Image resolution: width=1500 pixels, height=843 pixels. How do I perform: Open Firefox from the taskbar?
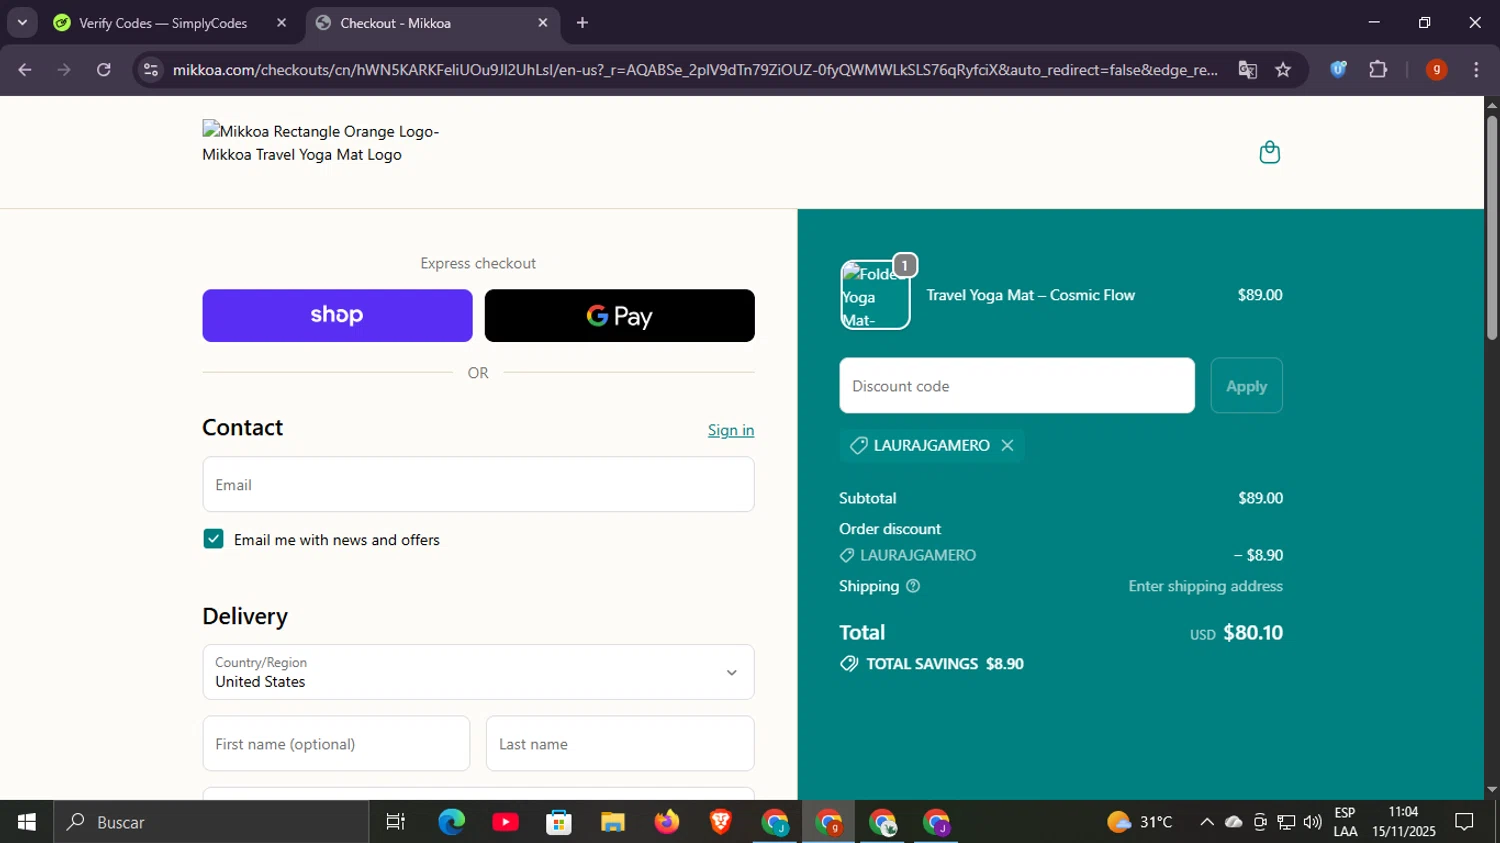(667, 822)
